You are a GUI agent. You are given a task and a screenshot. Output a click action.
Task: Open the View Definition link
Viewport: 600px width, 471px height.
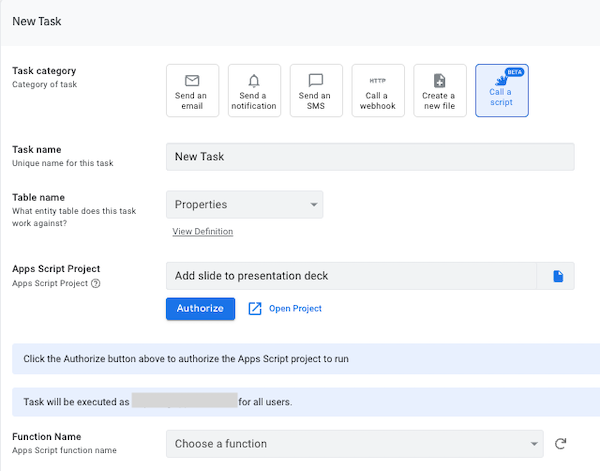[x=203, y=231]
